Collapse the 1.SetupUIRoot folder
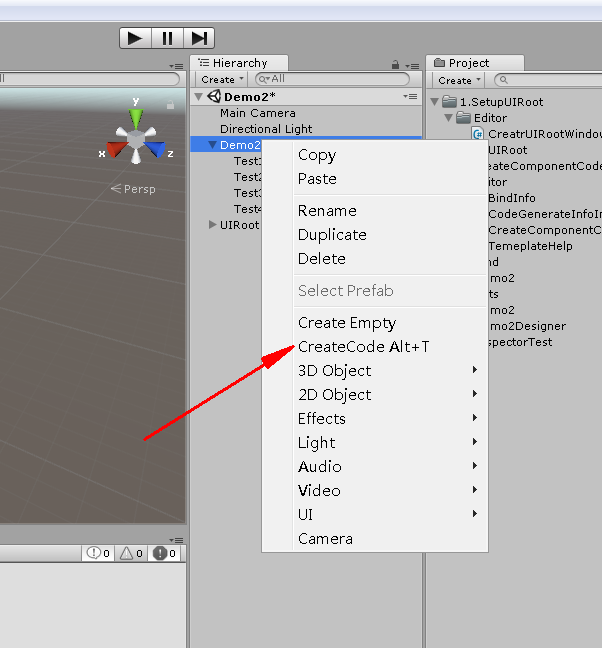The height and width of the screenshot is (648, 602). 435,102
